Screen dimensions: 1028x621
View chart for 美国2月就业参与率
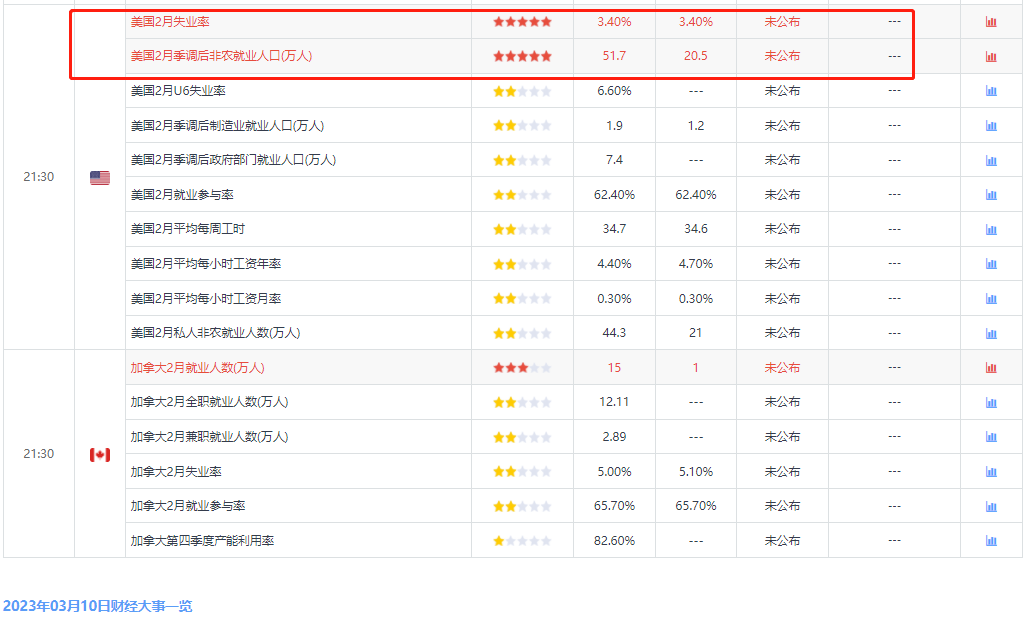pyautogui.click(x=991, y=195)
